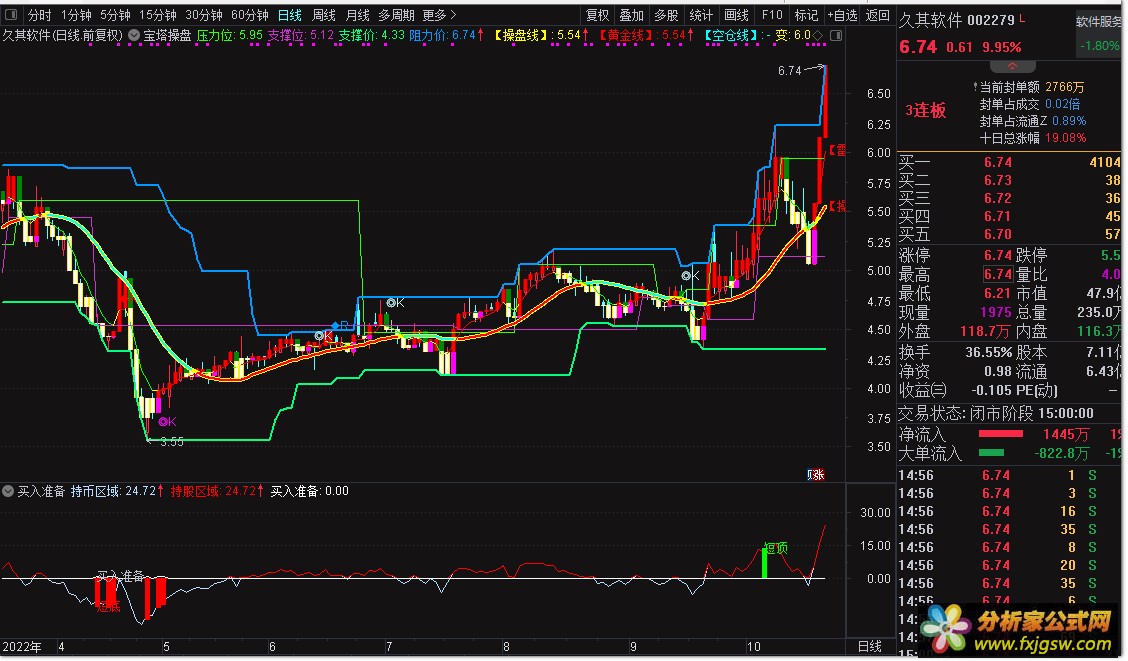Image resolution: width=1128 pixels, height=661 pixels.
Task: Click the 支撑价: 4.33 indicator value
Action: point(371,35)
